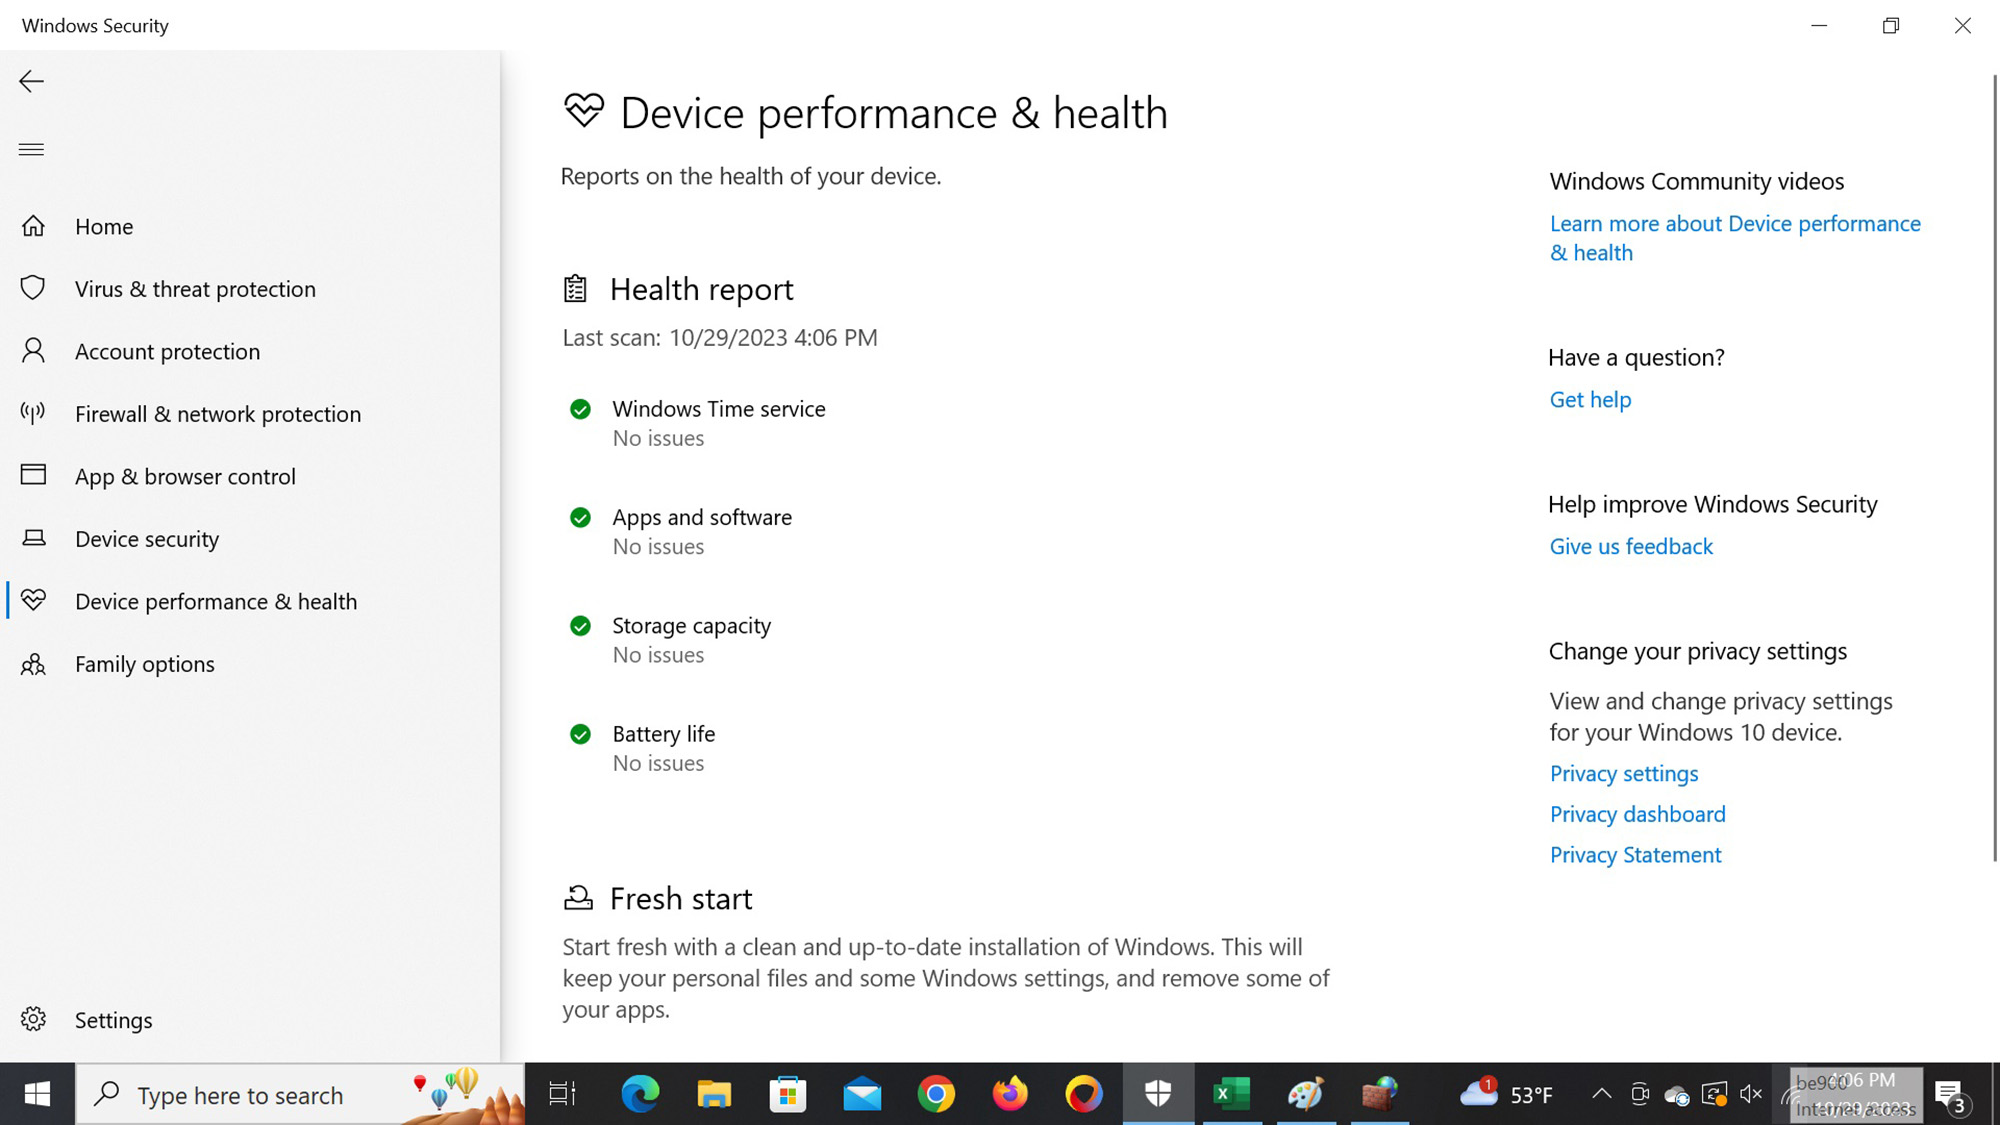Click App & browser control window icon
This screenshot has height=1125, width=2000.
33,475
